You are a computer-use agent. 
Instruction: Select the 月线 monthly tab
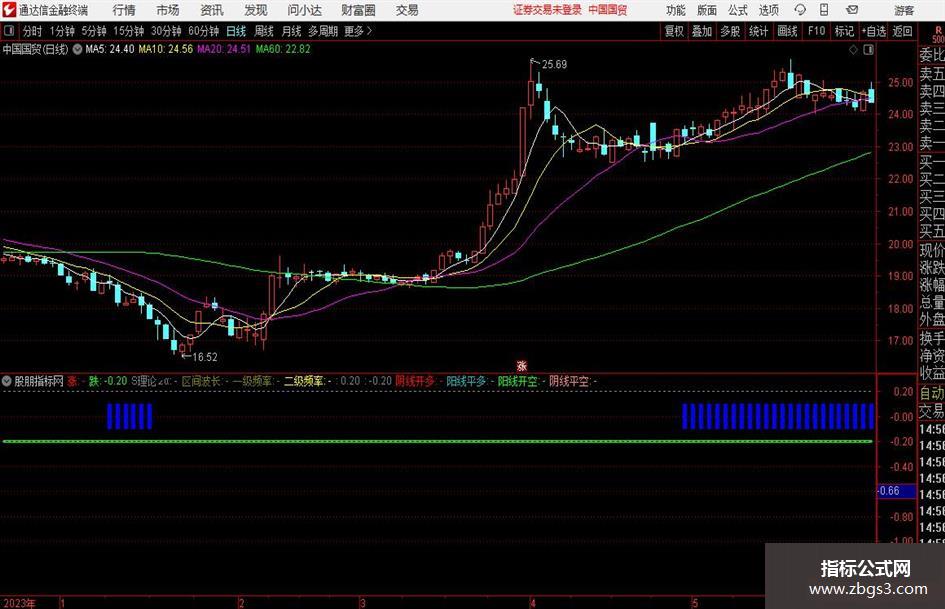pos(291,31)
